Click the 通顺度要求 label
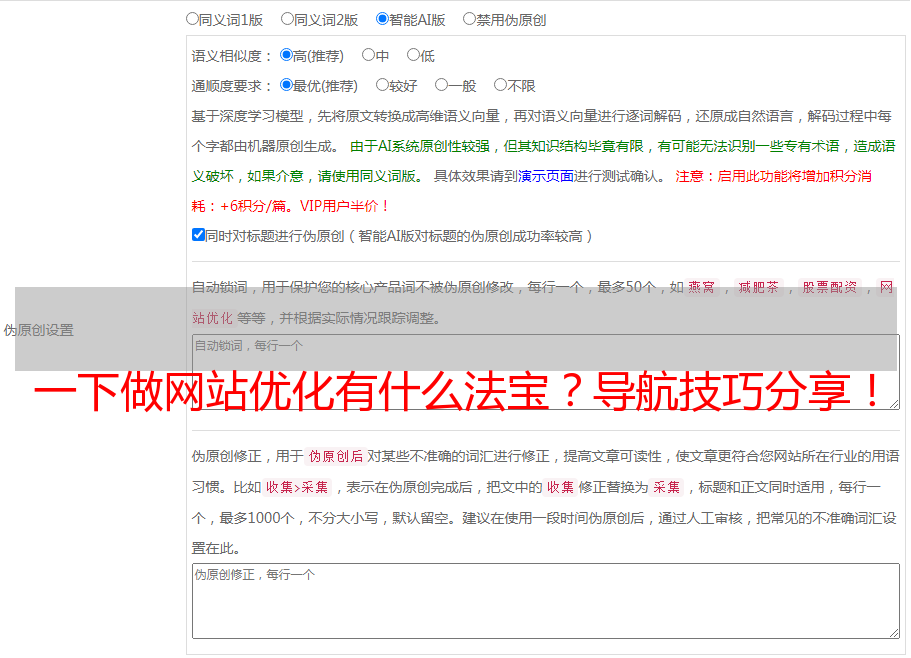Image resolution: width=911 pixels, height=658 pixels. 232,87
